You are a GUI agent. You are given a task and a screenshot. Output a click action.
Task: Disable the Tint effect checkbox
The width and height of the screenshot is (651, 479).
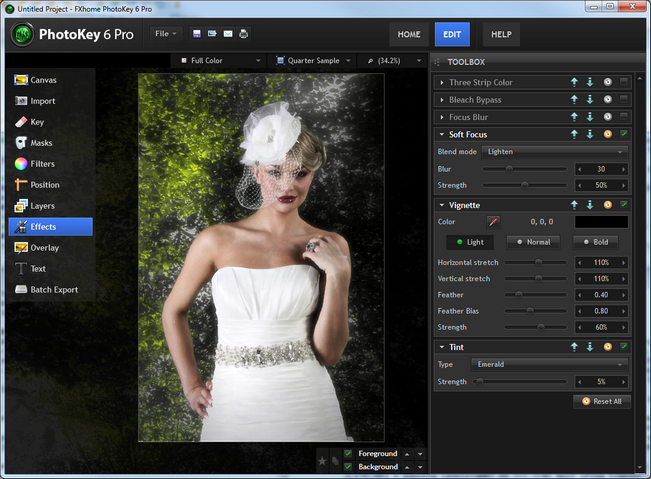click(x=624, y=346)
